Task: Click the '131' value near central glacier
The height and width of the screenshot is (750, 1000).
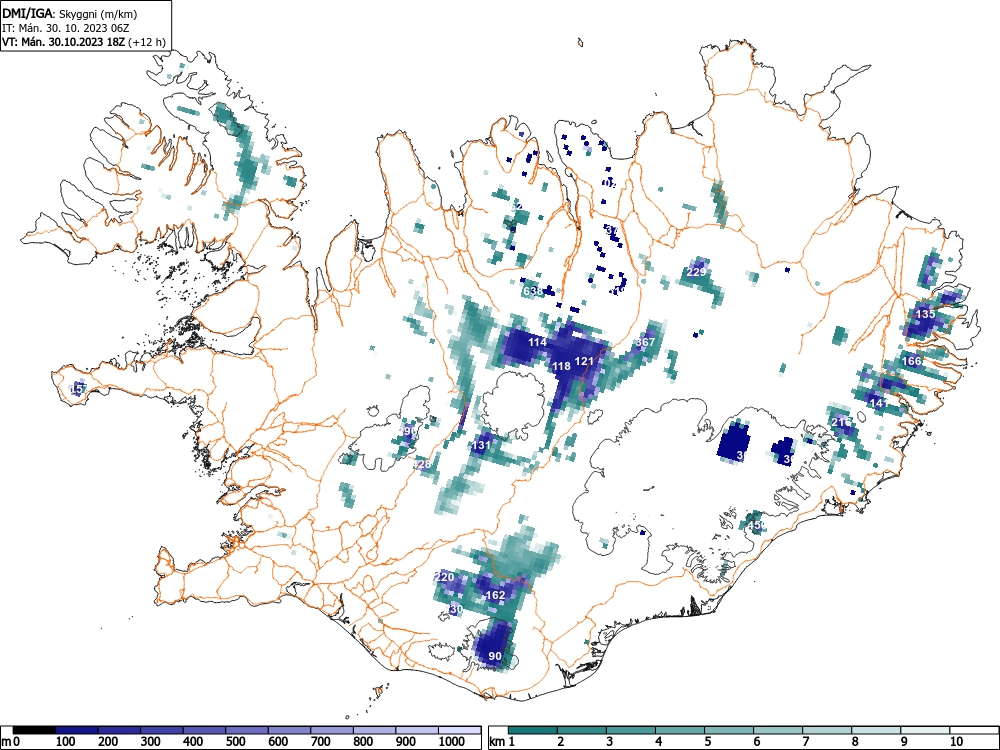Action: coord(481,446)
